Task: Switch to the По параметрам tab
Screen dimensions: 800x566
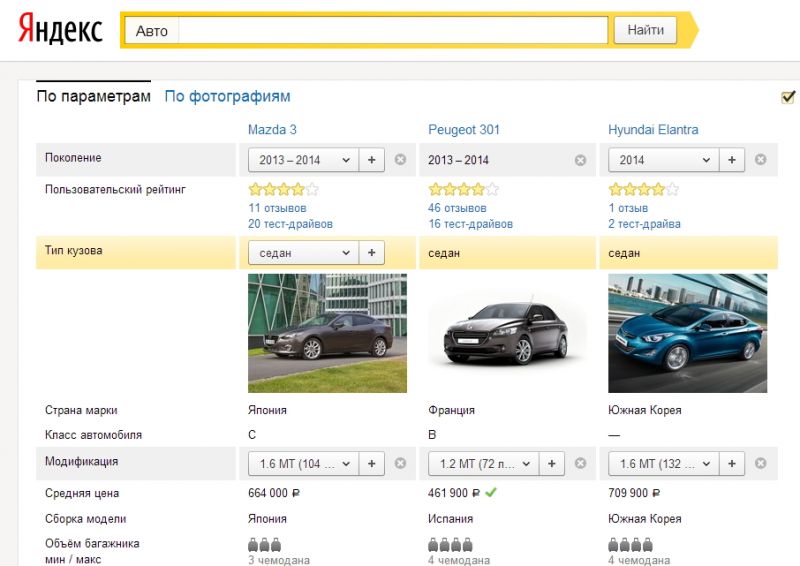Action: [x=93, y=96]
